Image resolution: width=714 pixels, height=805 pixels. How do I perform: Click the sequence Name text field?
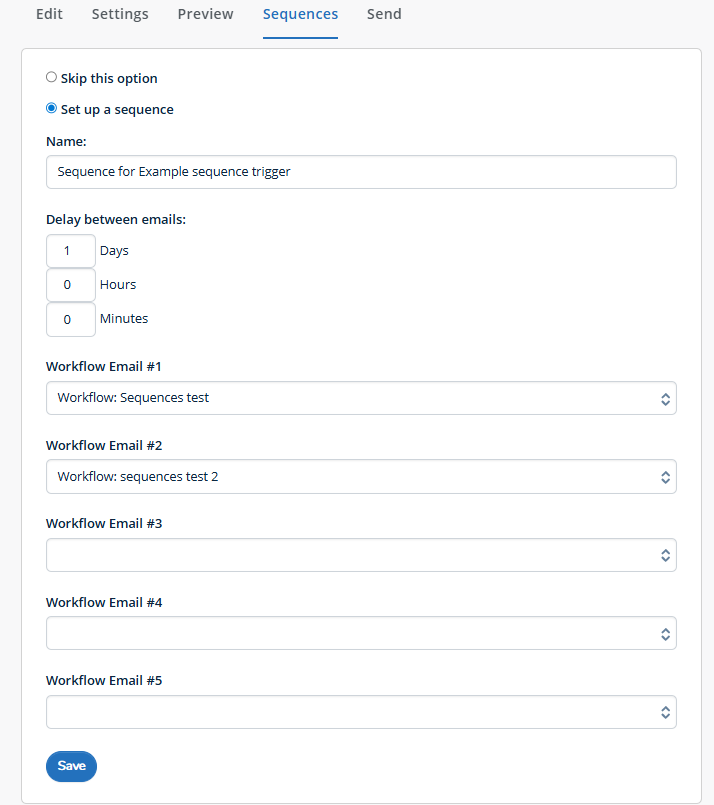361,172
